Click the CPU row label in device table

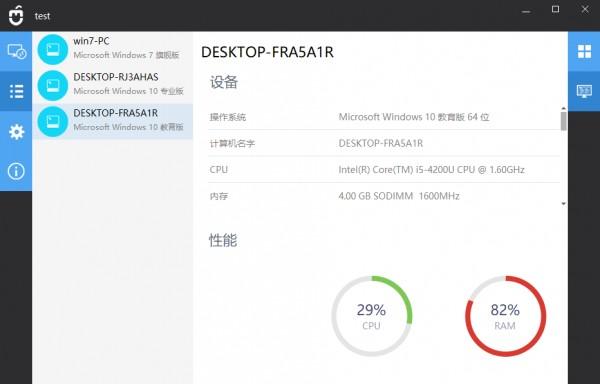pos(218,169)
